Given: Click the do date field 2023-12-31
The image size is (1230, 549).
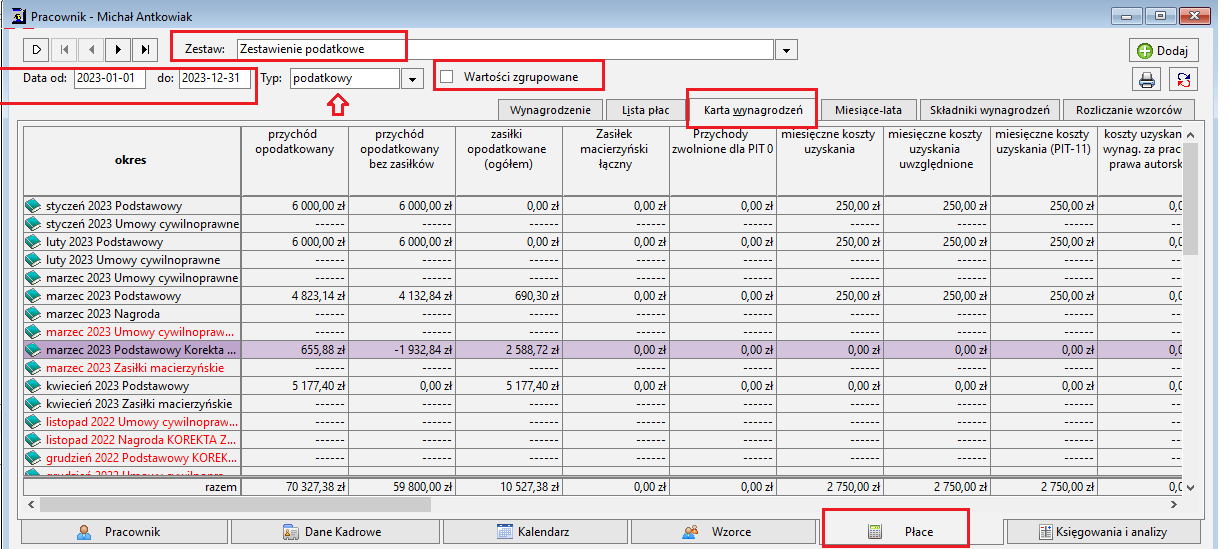Looking at the screenshot, I should pos(215,77).
